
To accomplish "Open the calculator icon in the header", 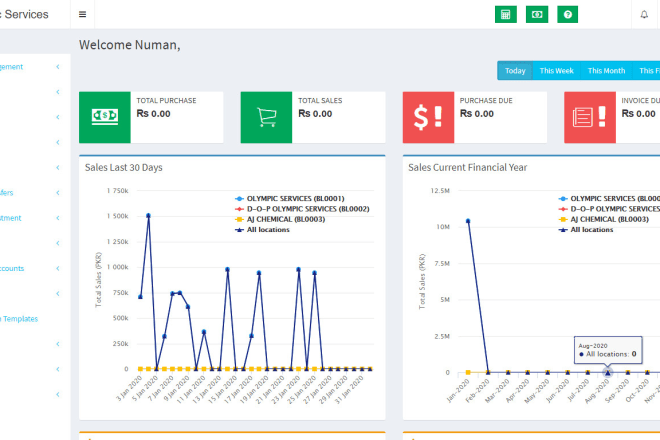I will (506, 14).
